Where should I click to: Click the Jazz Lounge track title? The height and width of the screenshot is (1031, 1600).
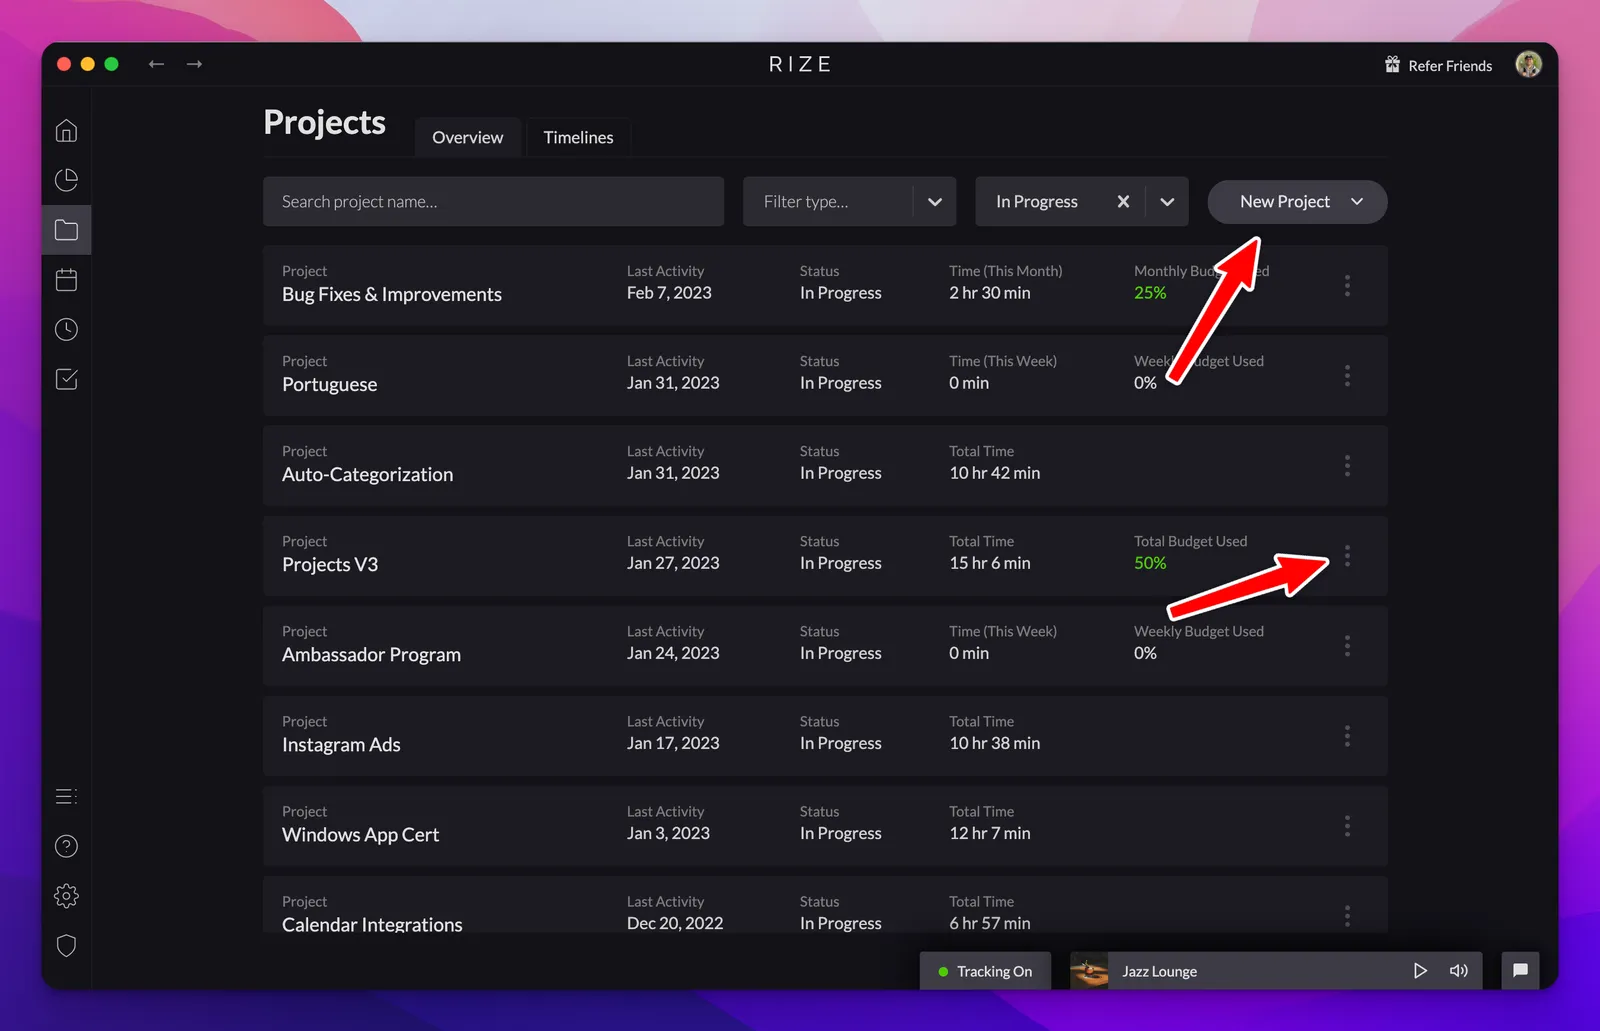pyautogui.click(x=1159, y=971)
